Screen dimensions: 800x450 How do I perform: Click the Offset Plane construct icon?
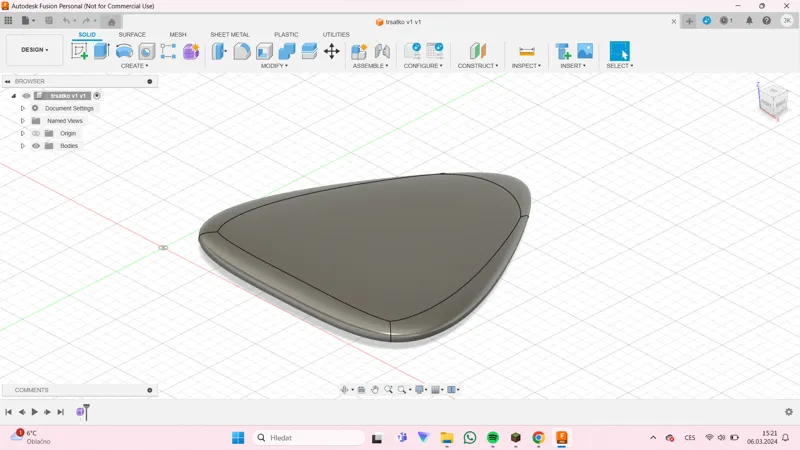[478, 51]
